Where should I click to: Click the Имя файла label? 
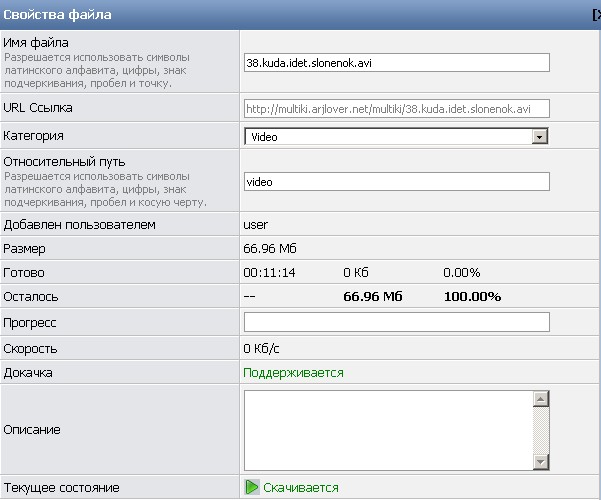[x=36, y=43]
